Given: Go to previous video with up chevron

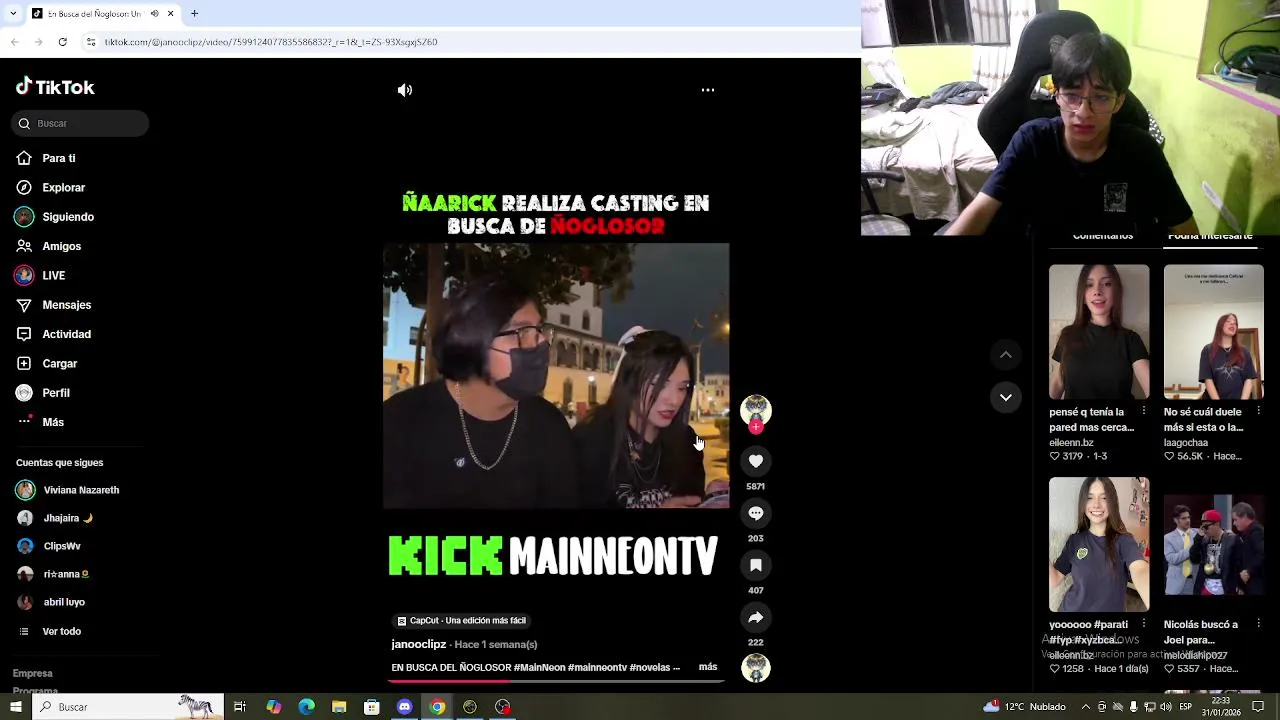Looking at the screenshot, I should point(1006,355).
